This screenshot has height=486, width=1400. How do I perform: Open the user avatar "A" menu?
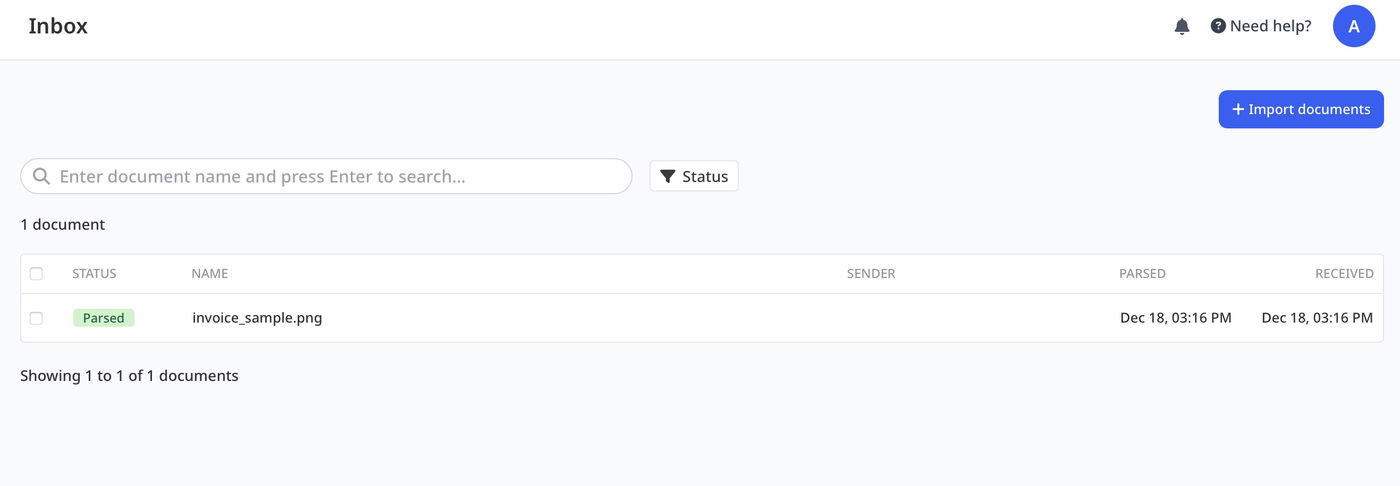pos(1354,26)
